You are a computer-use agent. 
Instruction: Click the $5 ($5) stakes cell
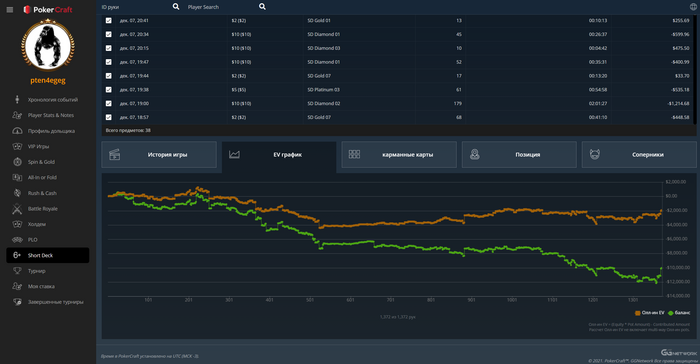239,90
